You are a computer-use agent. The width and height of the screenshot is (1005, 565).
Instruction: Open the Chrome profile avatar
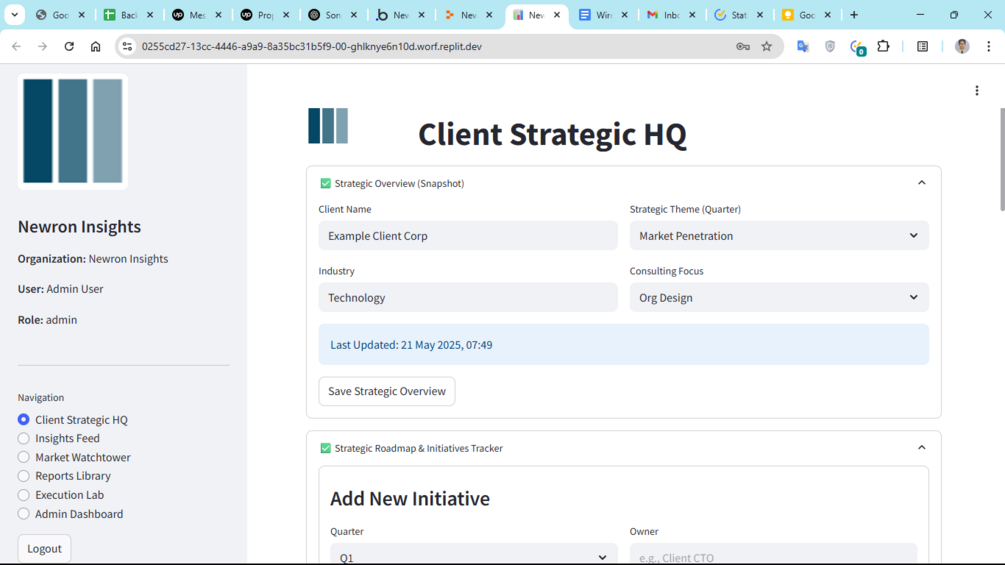[962, 46]
